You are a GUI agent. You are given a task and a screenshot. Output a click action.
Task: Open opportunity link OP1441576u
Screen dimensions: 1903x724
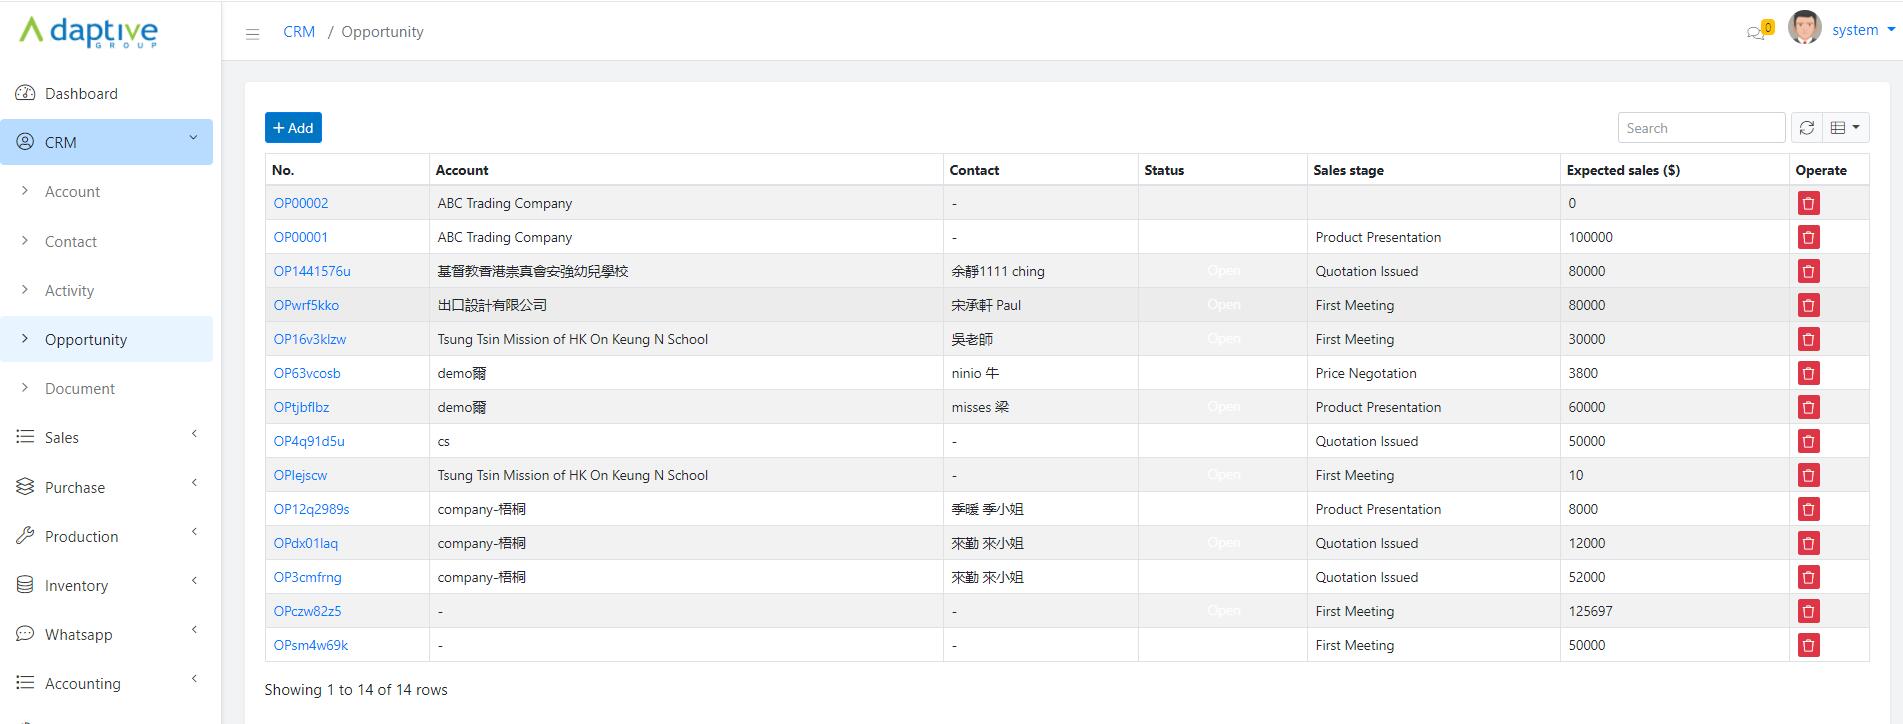coord(312,271)
